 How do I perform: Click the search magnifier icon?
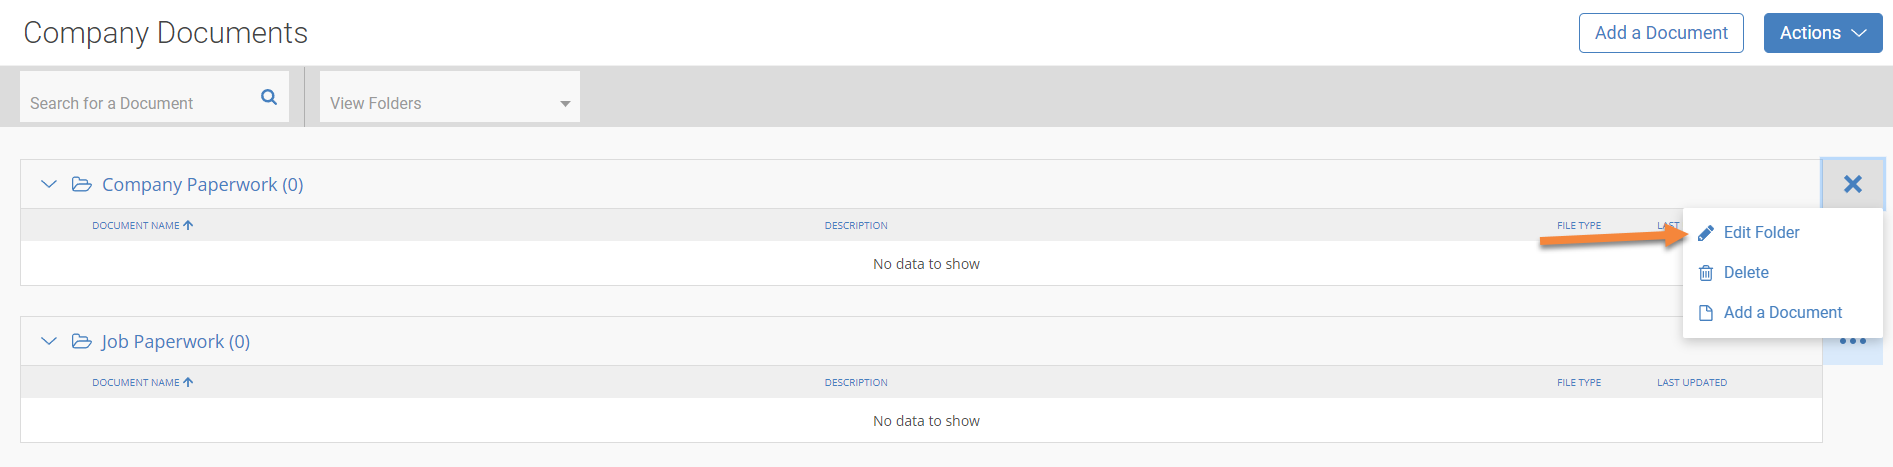pyautogui.click(x=269, y=97)
